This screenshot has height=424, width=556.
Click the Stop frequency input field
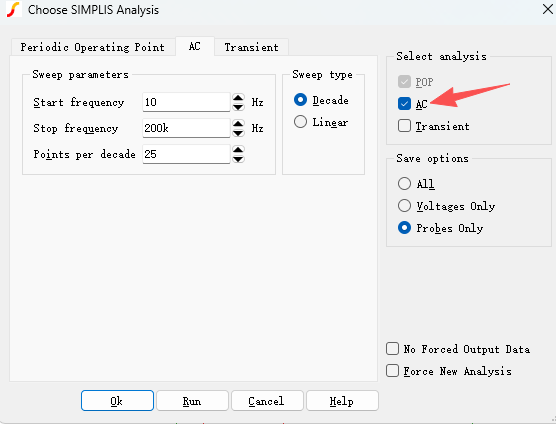click(x=186, y=128)
